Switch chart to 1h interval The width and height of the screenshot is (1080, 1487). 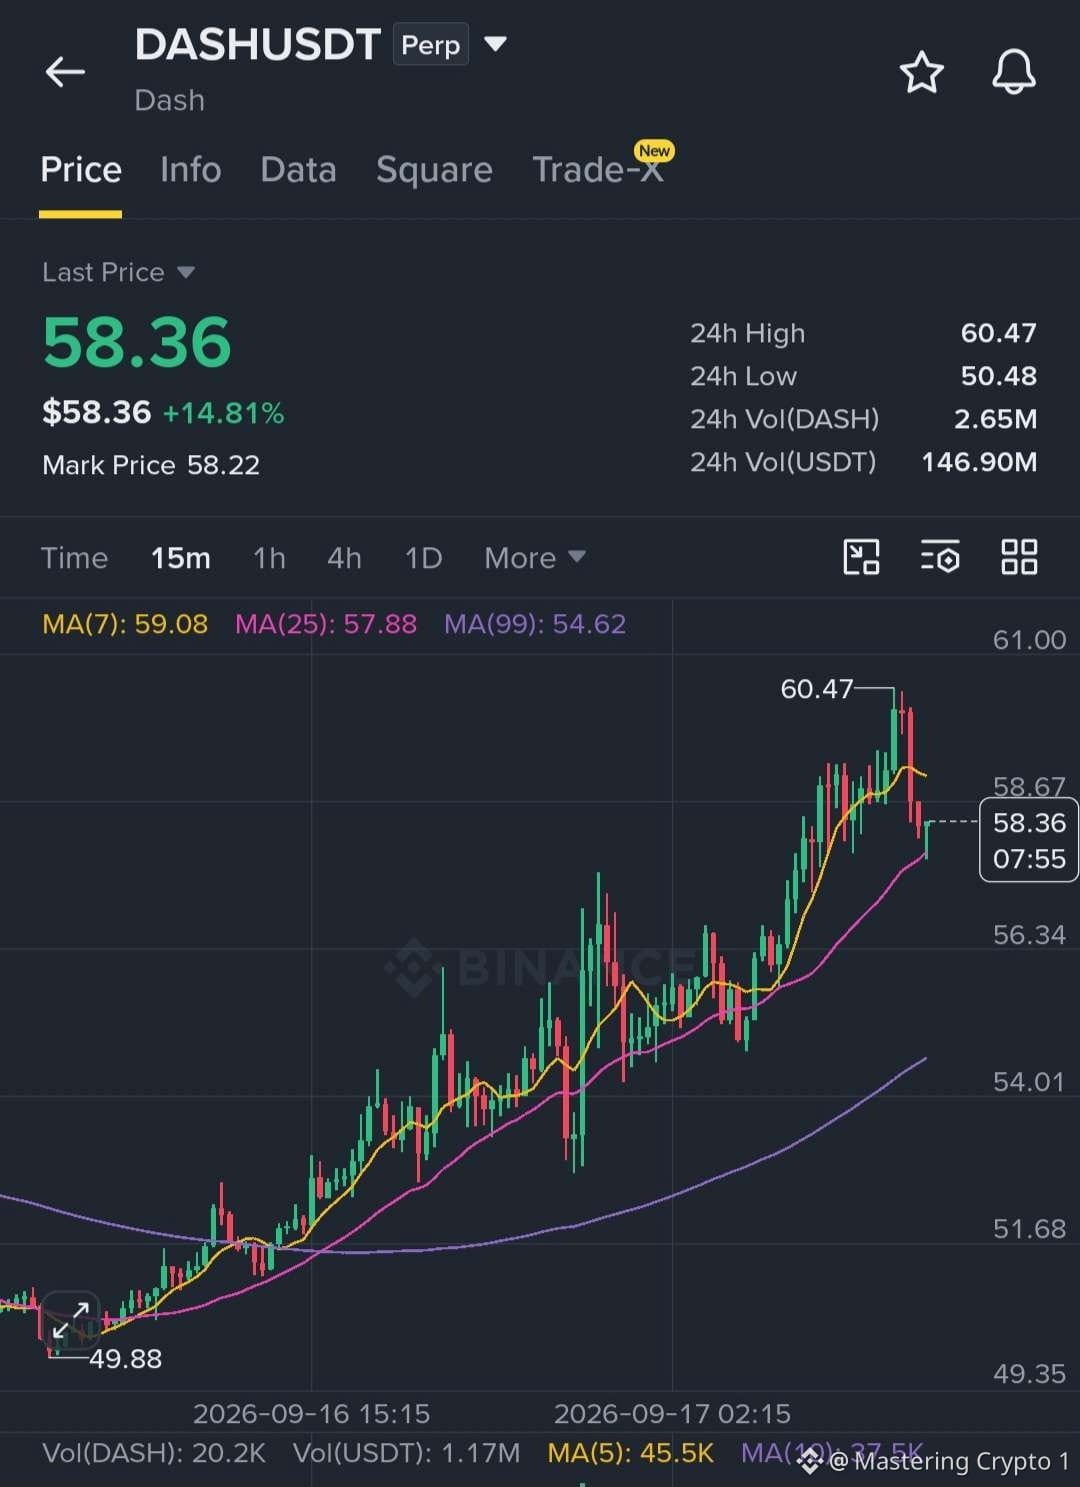pos(269,558)
